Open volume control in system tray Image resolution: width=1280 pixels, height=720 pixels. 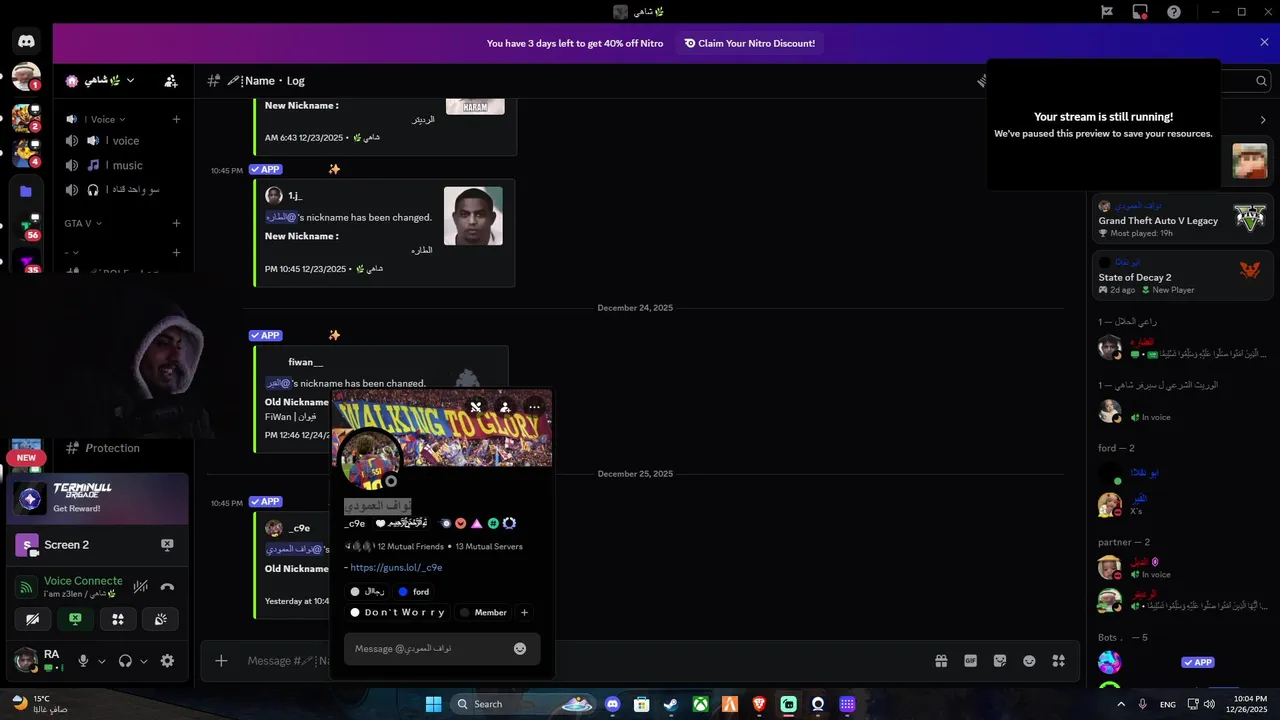tap(1209, 704)
